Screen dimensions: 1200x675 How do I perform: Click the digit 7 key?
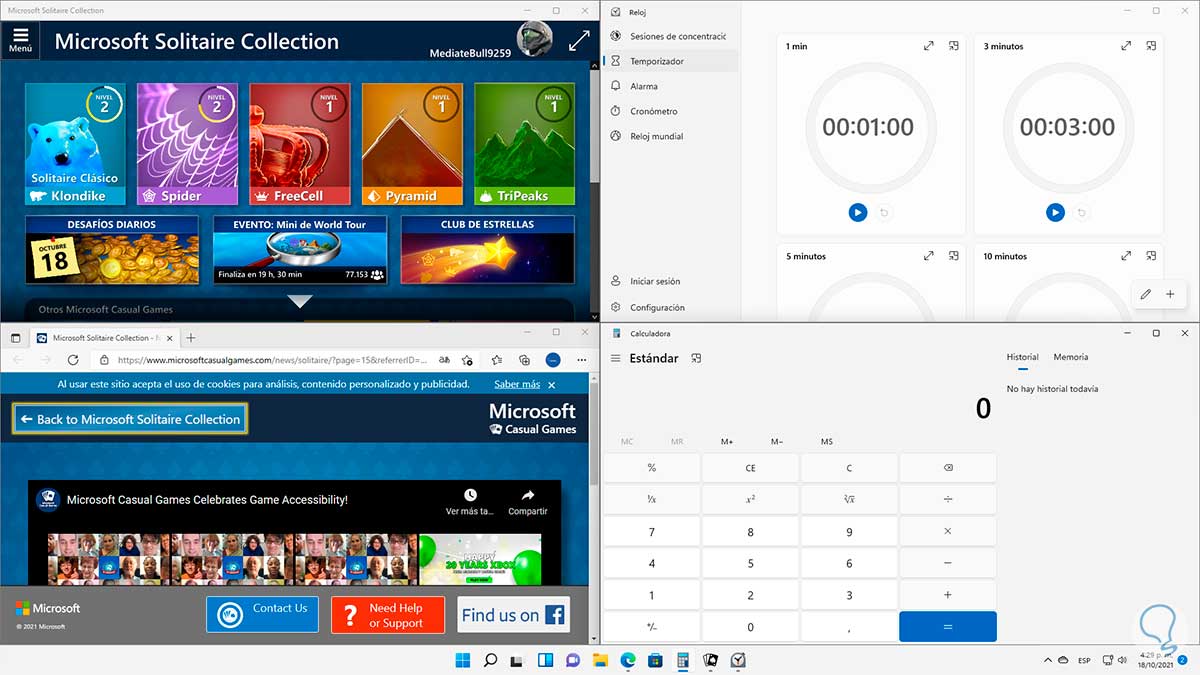tap(652, 532)
